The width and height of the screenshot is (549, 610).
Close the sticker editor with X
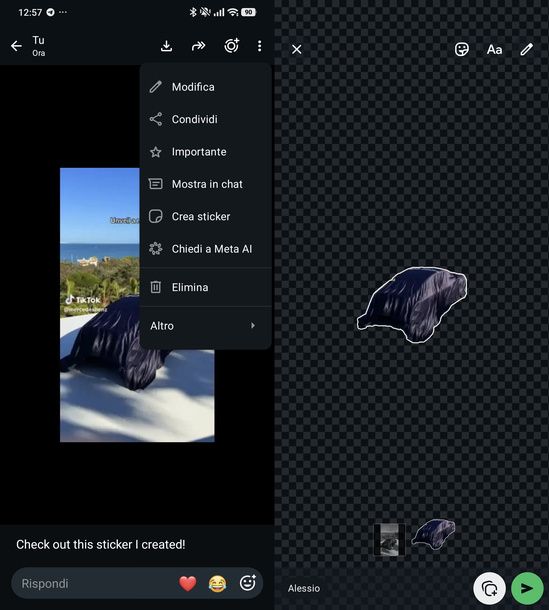click(296, 49)
